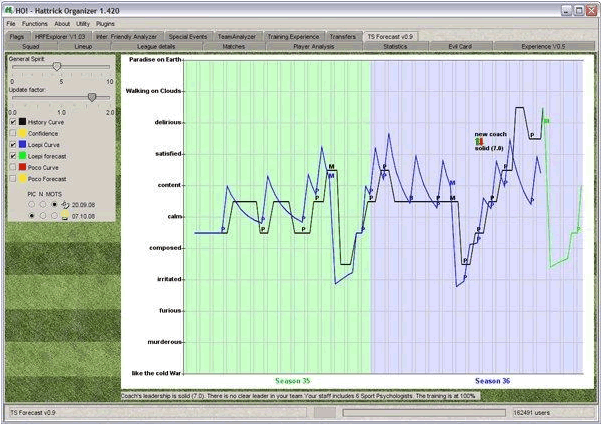Open the Plugins menu

[106, 23]
